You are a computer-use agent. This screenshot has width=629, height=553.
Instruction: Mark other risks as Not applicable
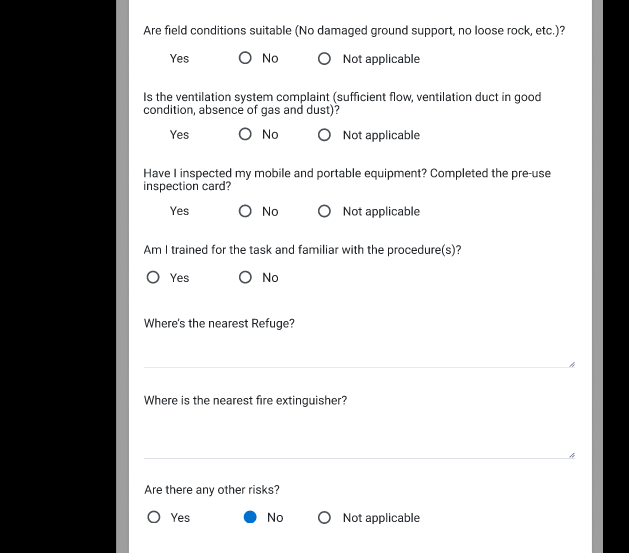pos(324,518)
